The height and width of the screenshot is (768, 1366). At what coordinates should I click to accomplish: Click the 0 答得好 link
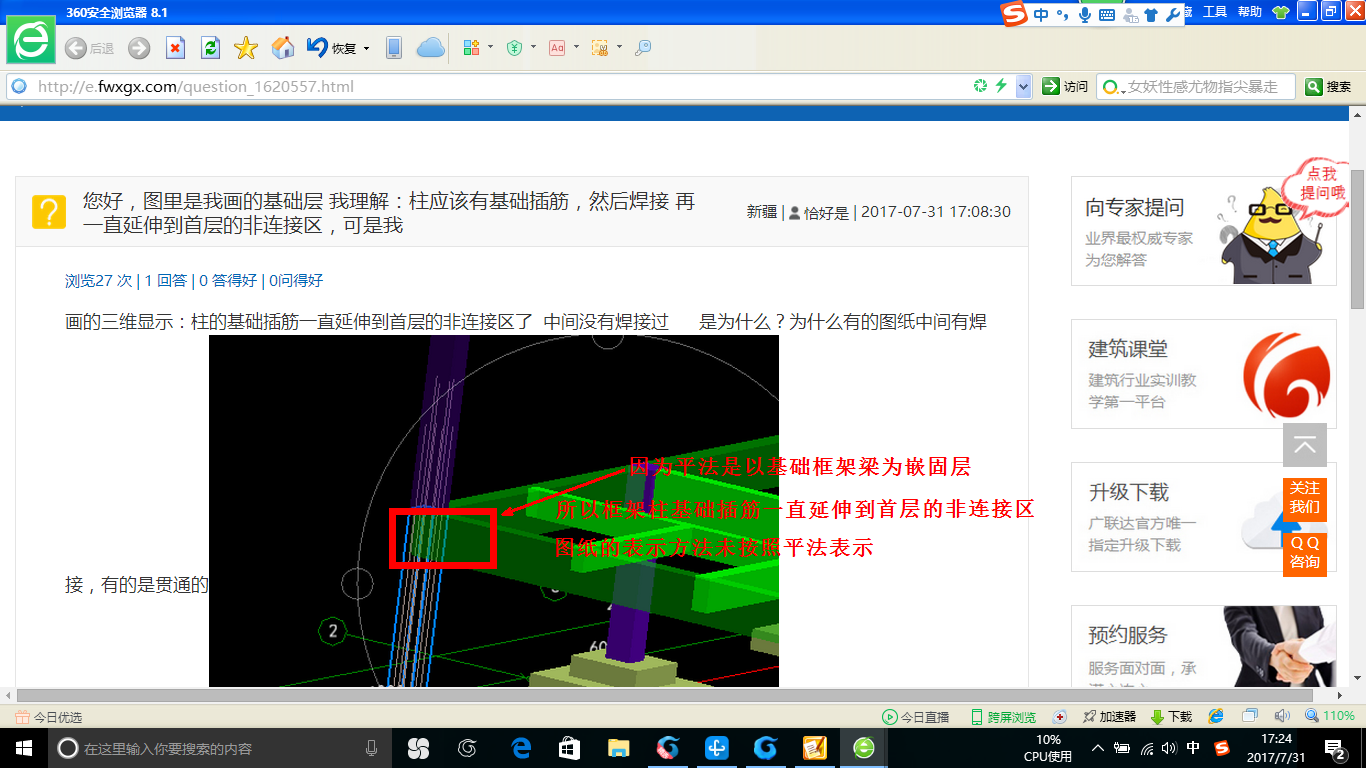(227, 281)
